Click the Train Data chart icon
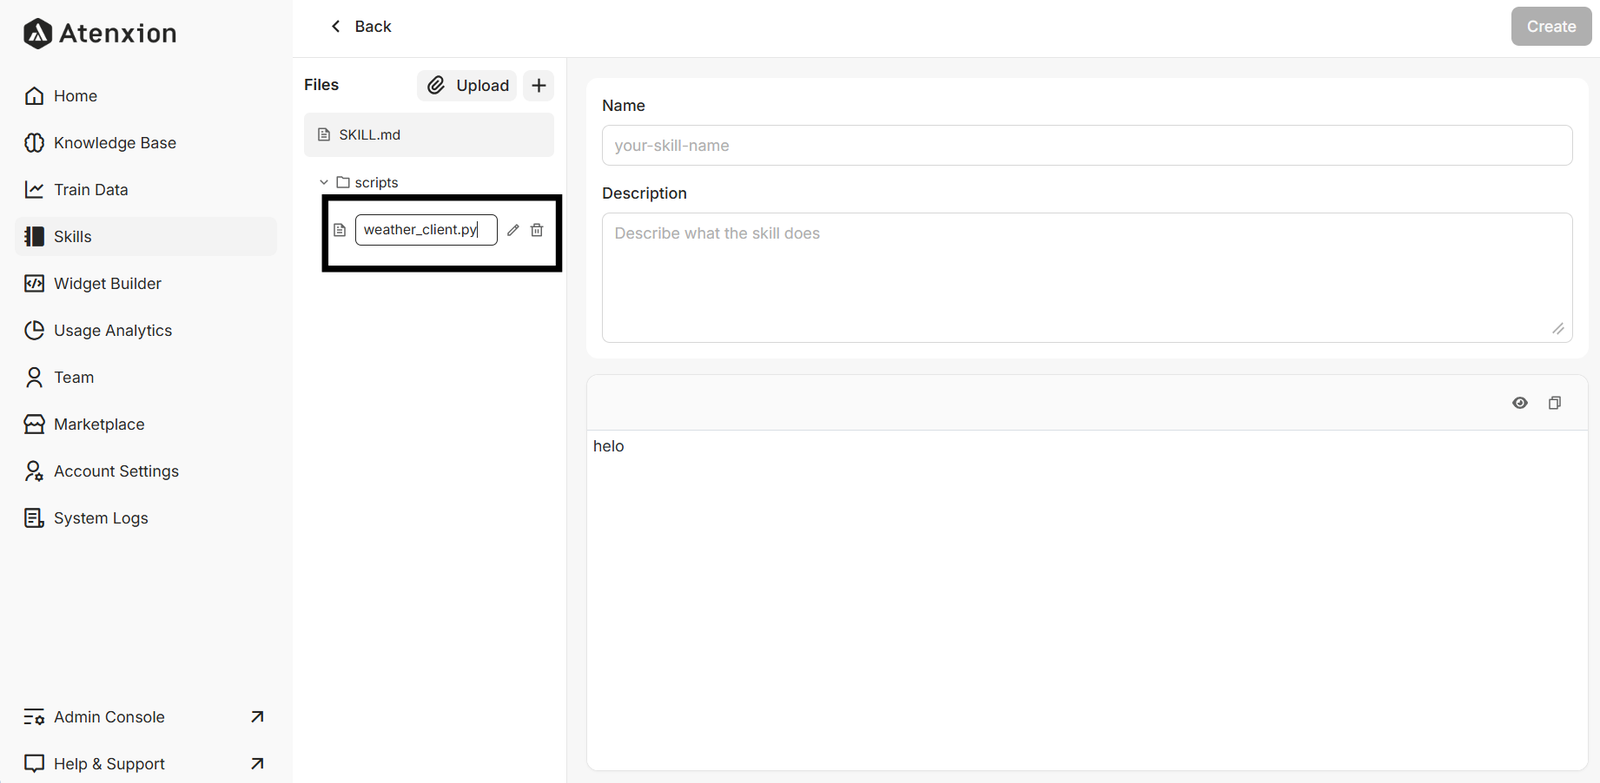 coord(34,190)
